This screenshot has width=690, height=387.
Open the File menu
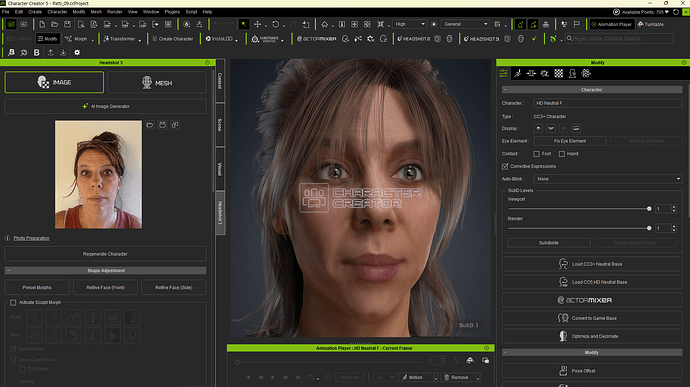(6, 12)
